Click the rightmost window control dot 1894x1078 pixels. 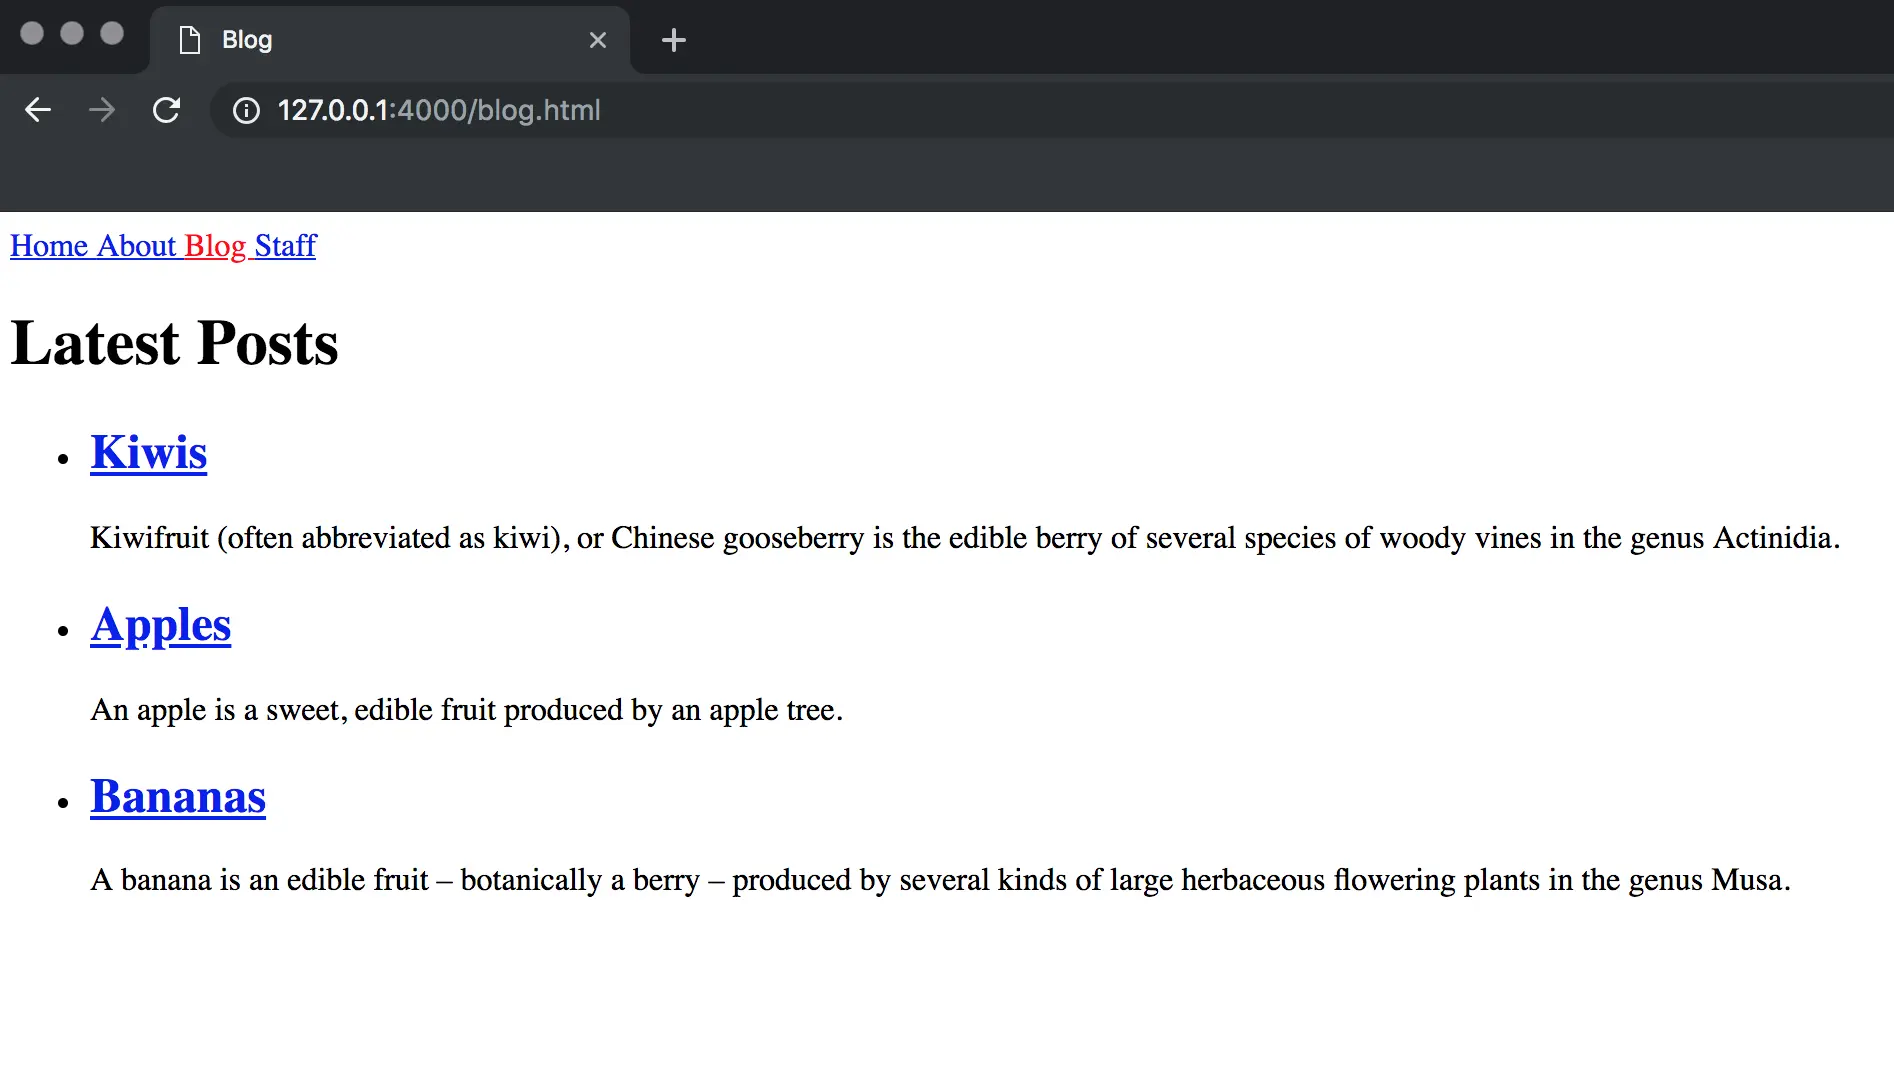(112, 33)
